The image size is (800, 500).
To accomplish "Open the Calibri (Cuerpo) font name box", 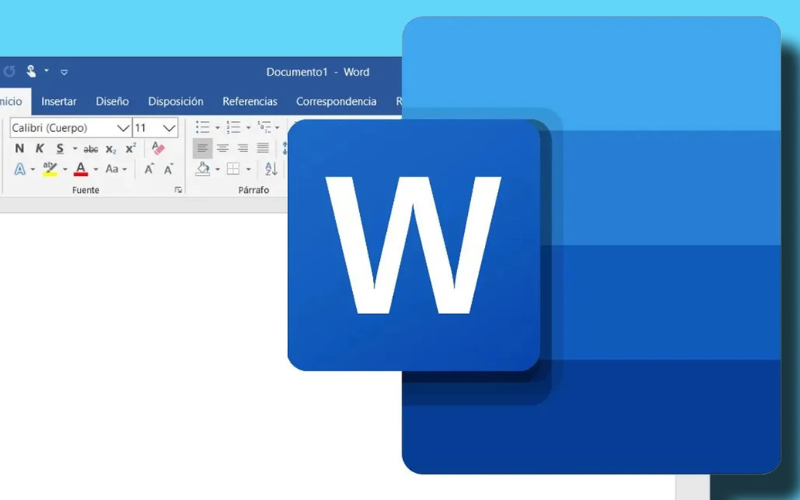I will click(70, 128).
